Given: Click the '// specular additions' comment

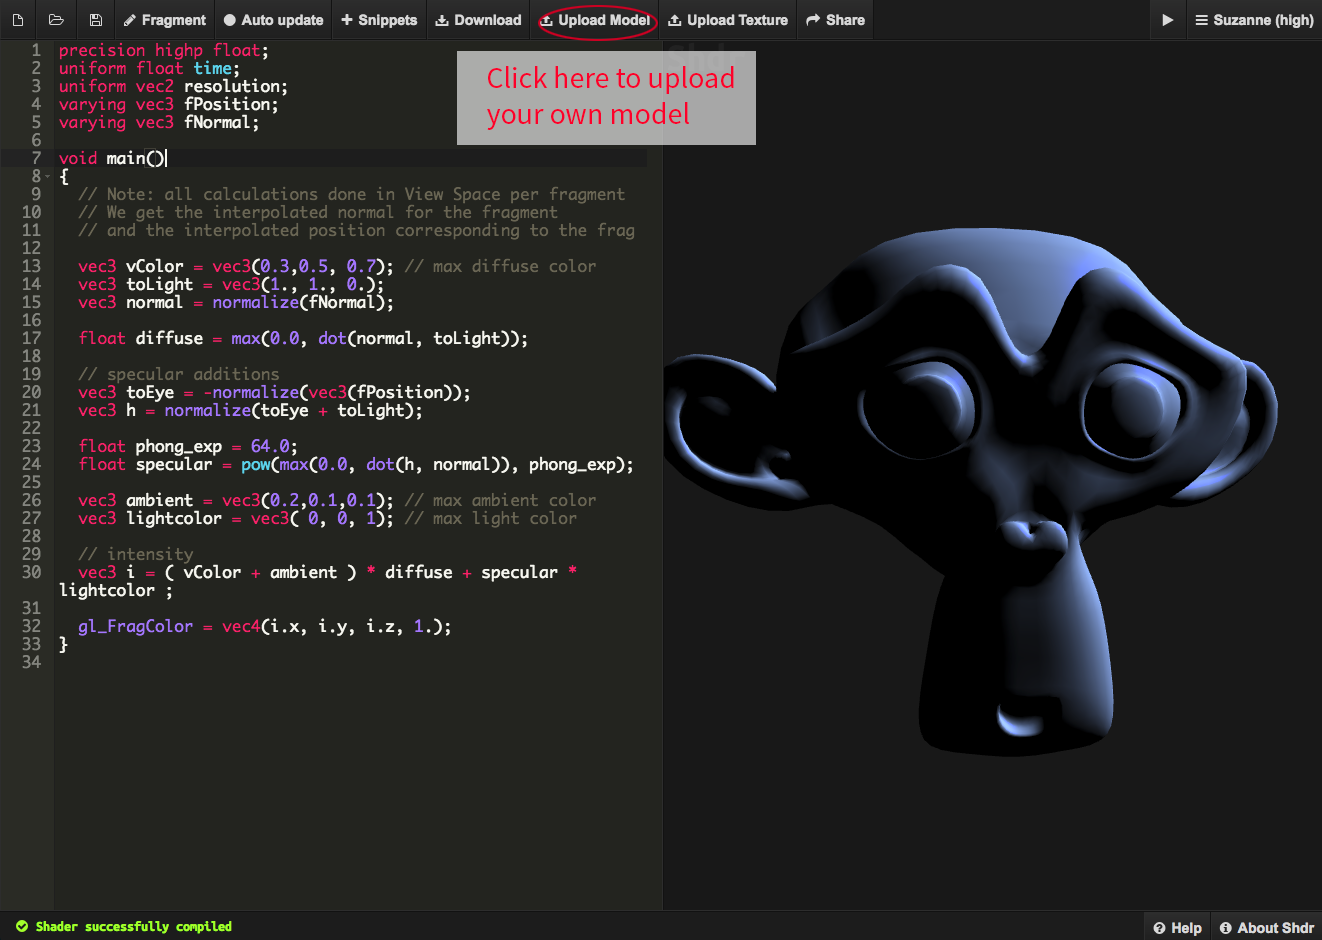Looking at the screenshot, I should [179, 374].
